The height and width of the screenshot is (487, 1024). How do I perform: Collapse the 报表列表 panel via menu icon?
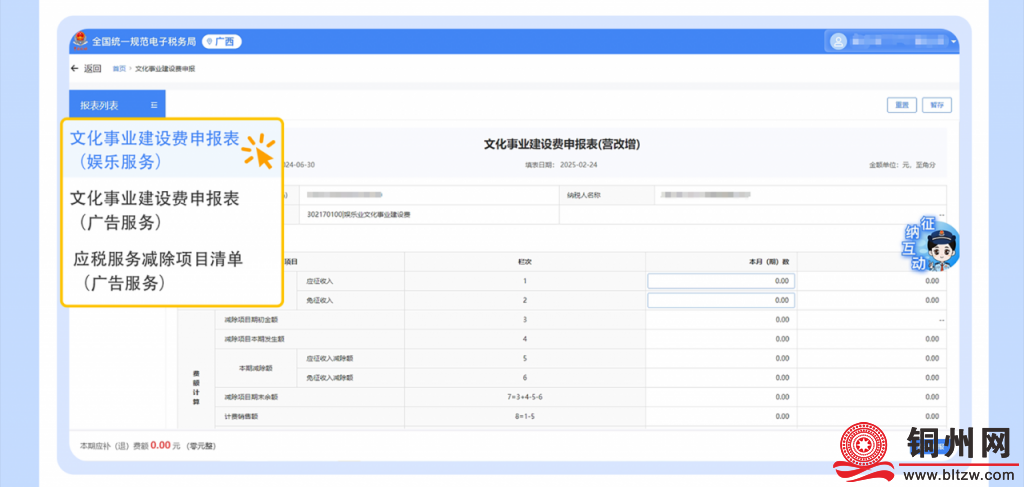[x=154, y=105]
